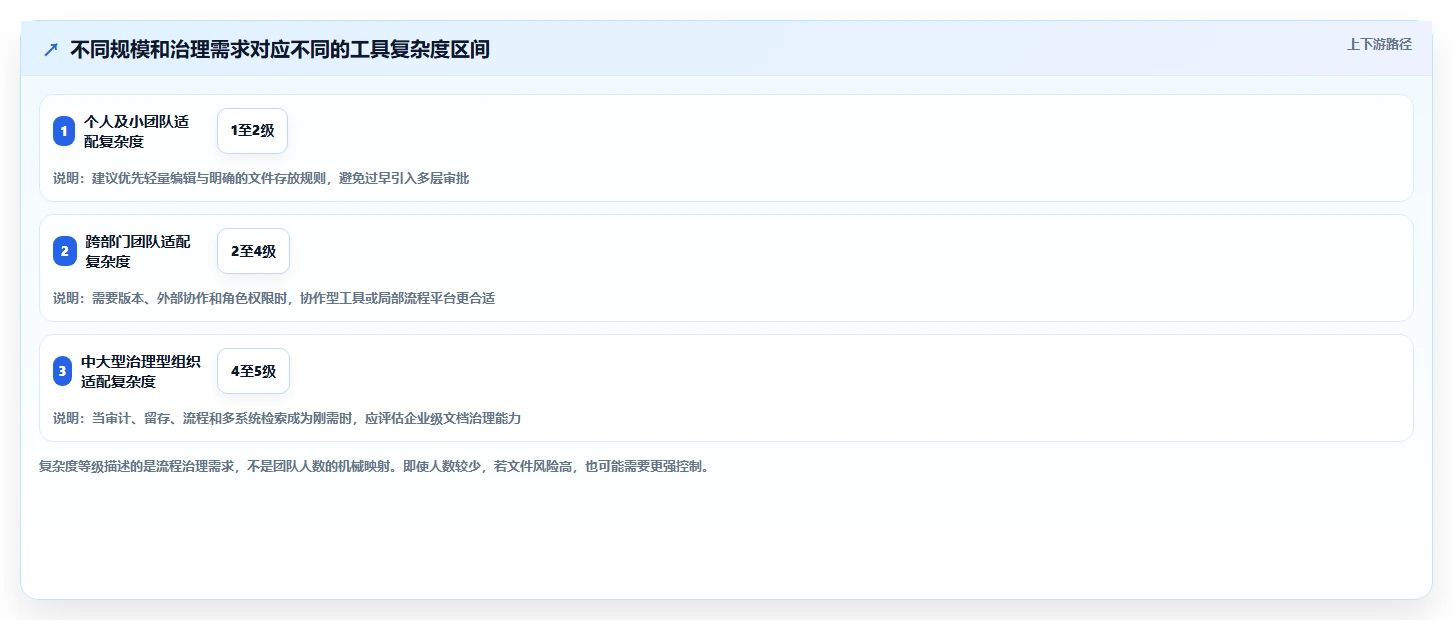Click the description starting 建议优先轻量编辑
1453x620 pixels.
pos(261,179)
